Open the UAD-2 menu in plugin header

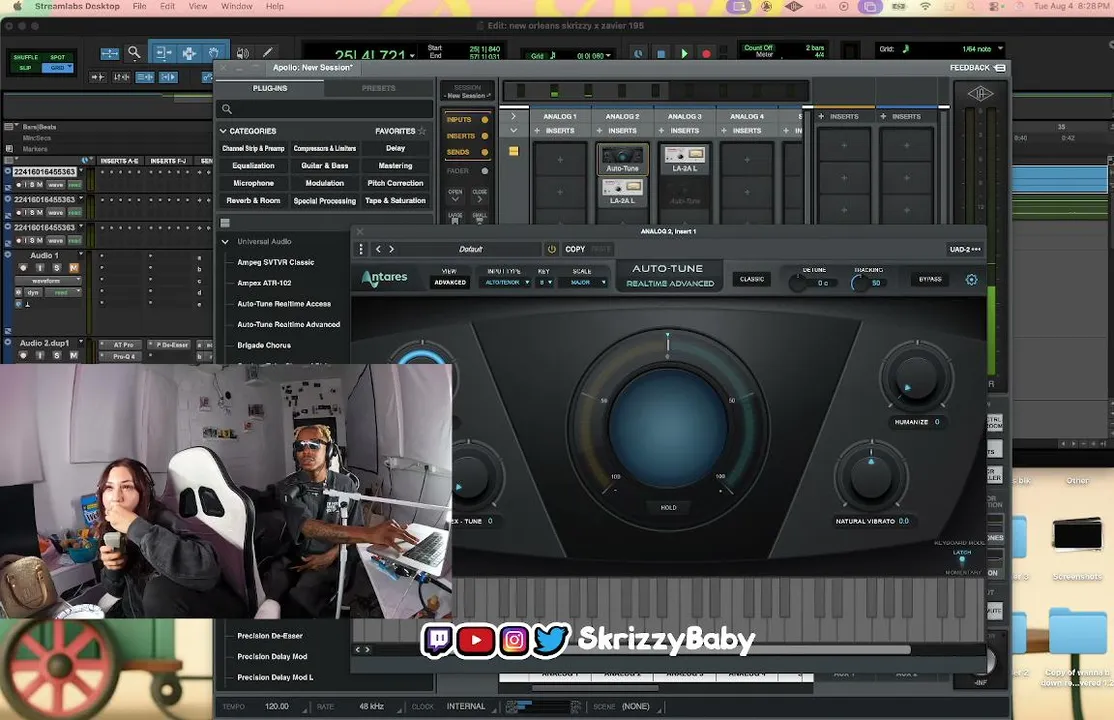click(965, 249)
